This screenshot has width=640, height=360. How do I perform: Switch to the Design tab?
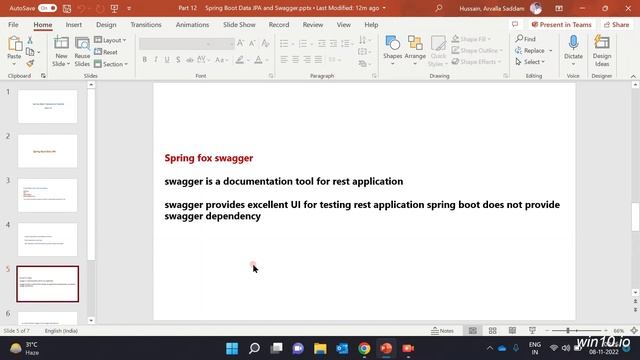click(106, 25)
